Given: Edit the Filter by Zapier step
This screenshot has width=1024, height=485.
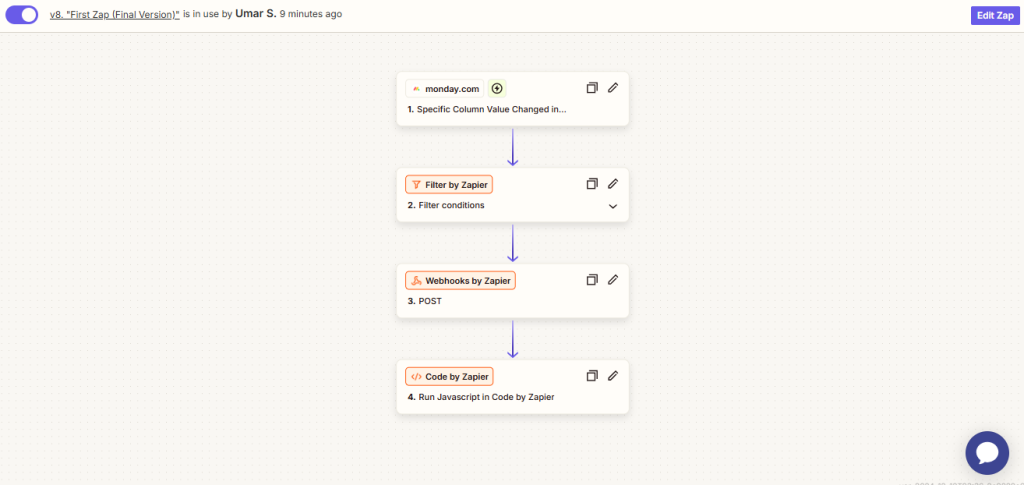Looking at the screenshot, I should [x=613, y=184].
